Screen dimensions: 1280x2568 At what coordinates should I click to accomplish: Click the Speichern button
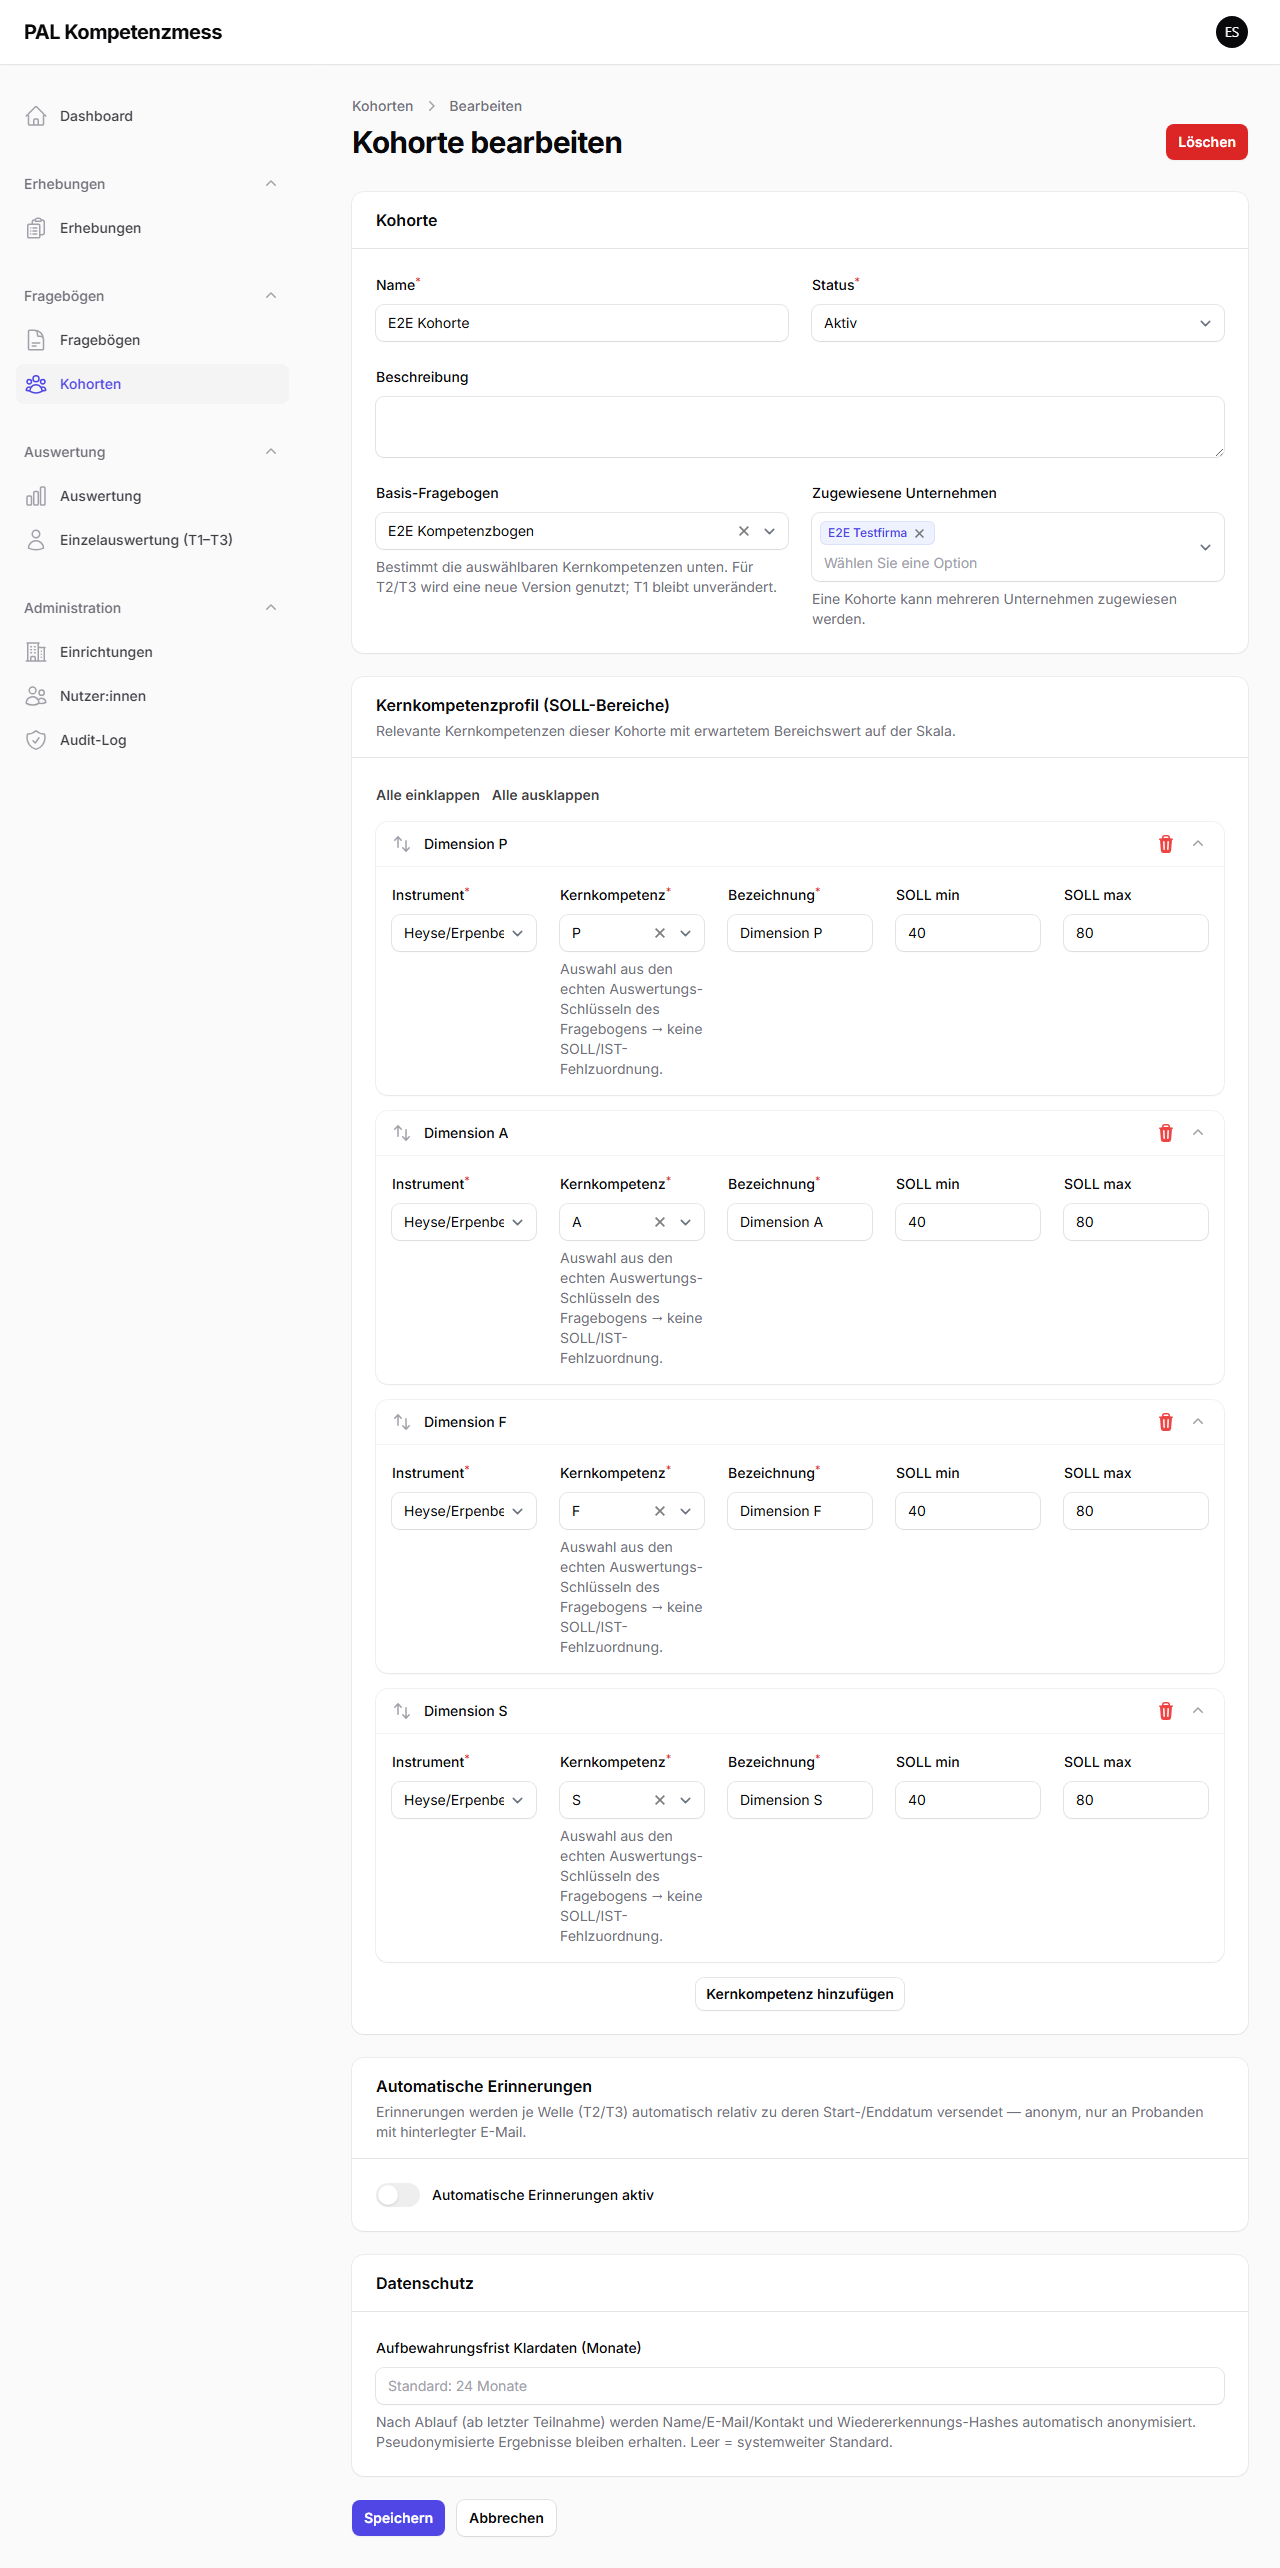(398, 2518)
